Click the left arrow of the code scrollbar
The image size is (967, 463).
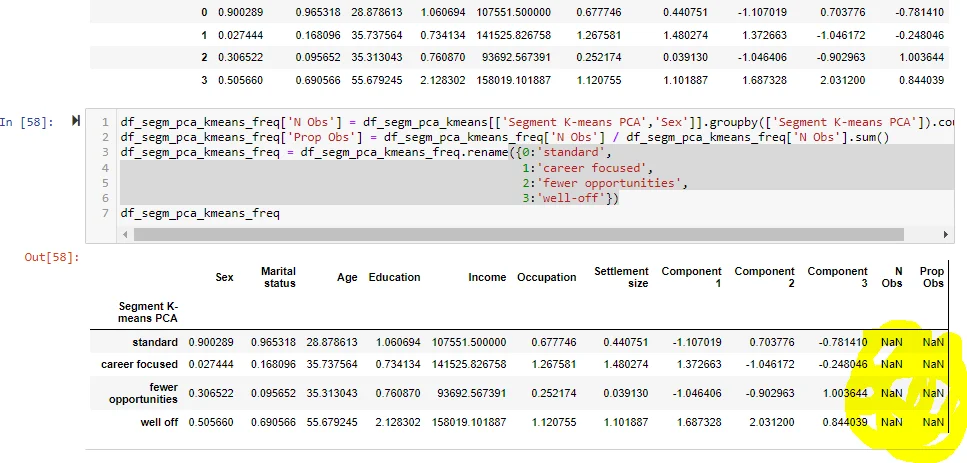click(125, 234)
